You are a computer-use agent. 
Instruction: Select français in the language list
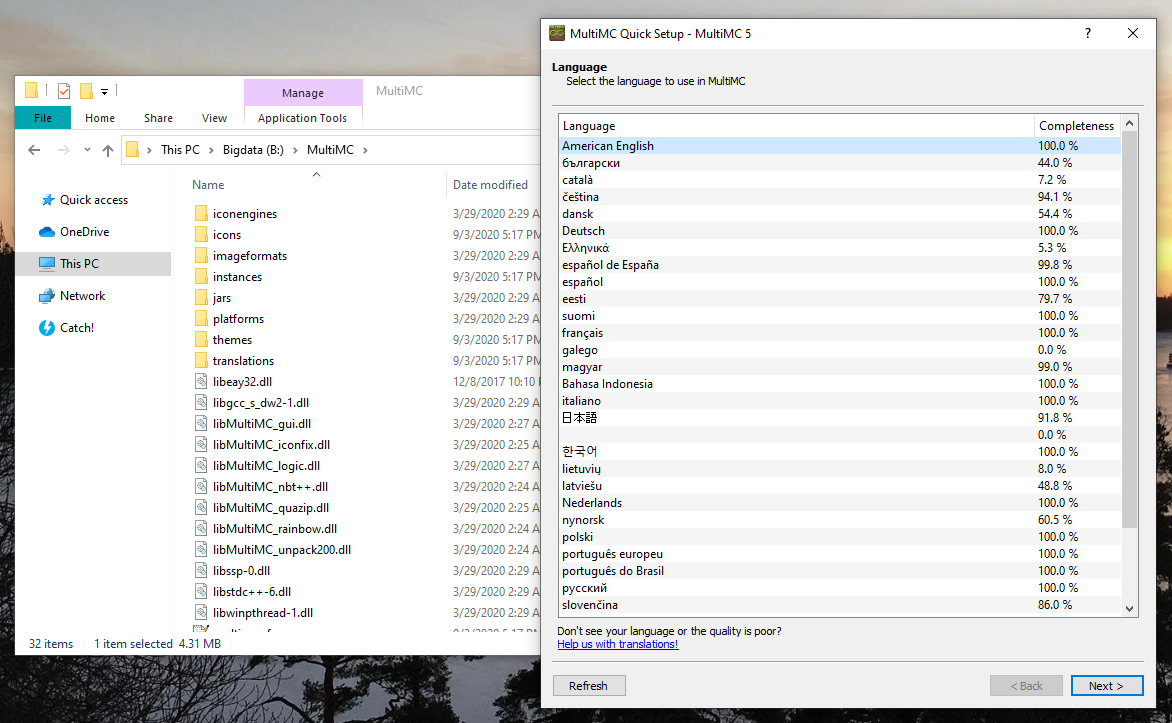(839, 333)
